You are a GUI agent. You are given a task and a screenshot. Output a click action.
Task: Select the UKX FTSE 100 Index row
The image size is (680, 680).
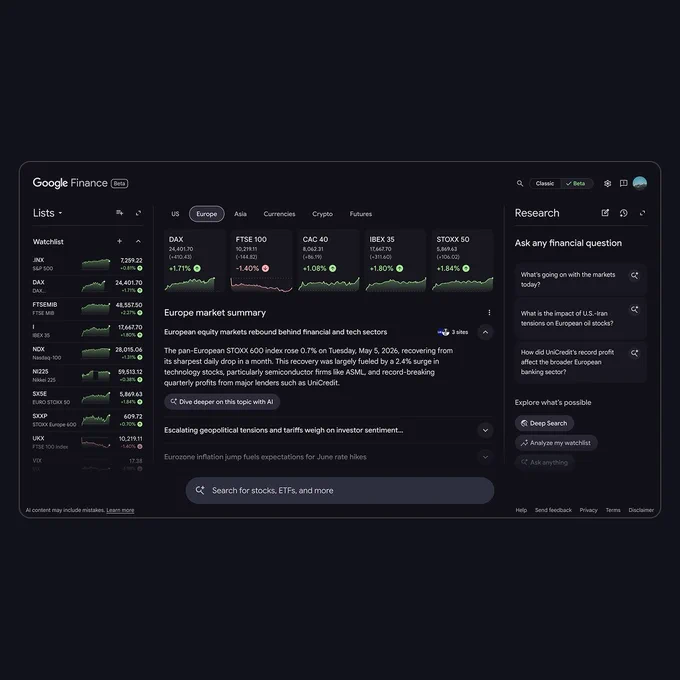pyautogui.click(x=88, y=442)
